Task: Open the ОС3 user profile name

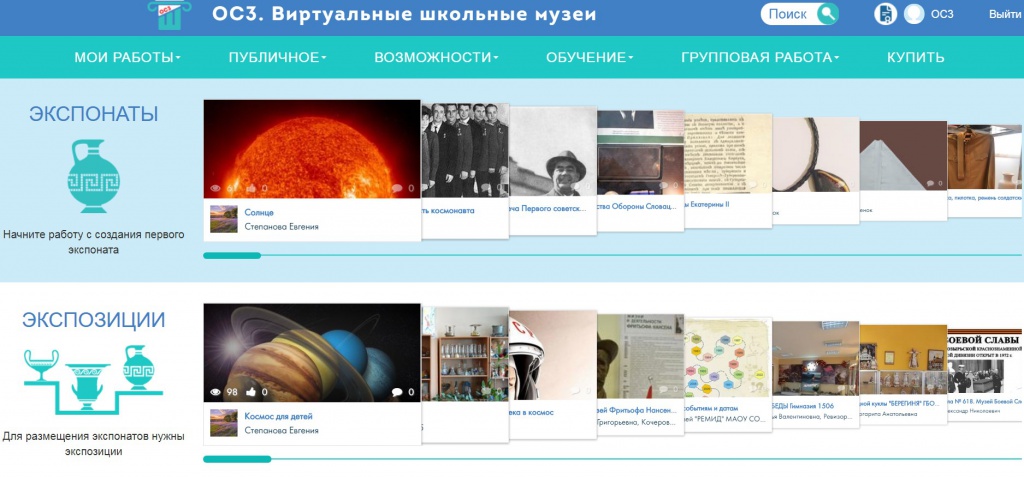Action: tap(942, 14)
